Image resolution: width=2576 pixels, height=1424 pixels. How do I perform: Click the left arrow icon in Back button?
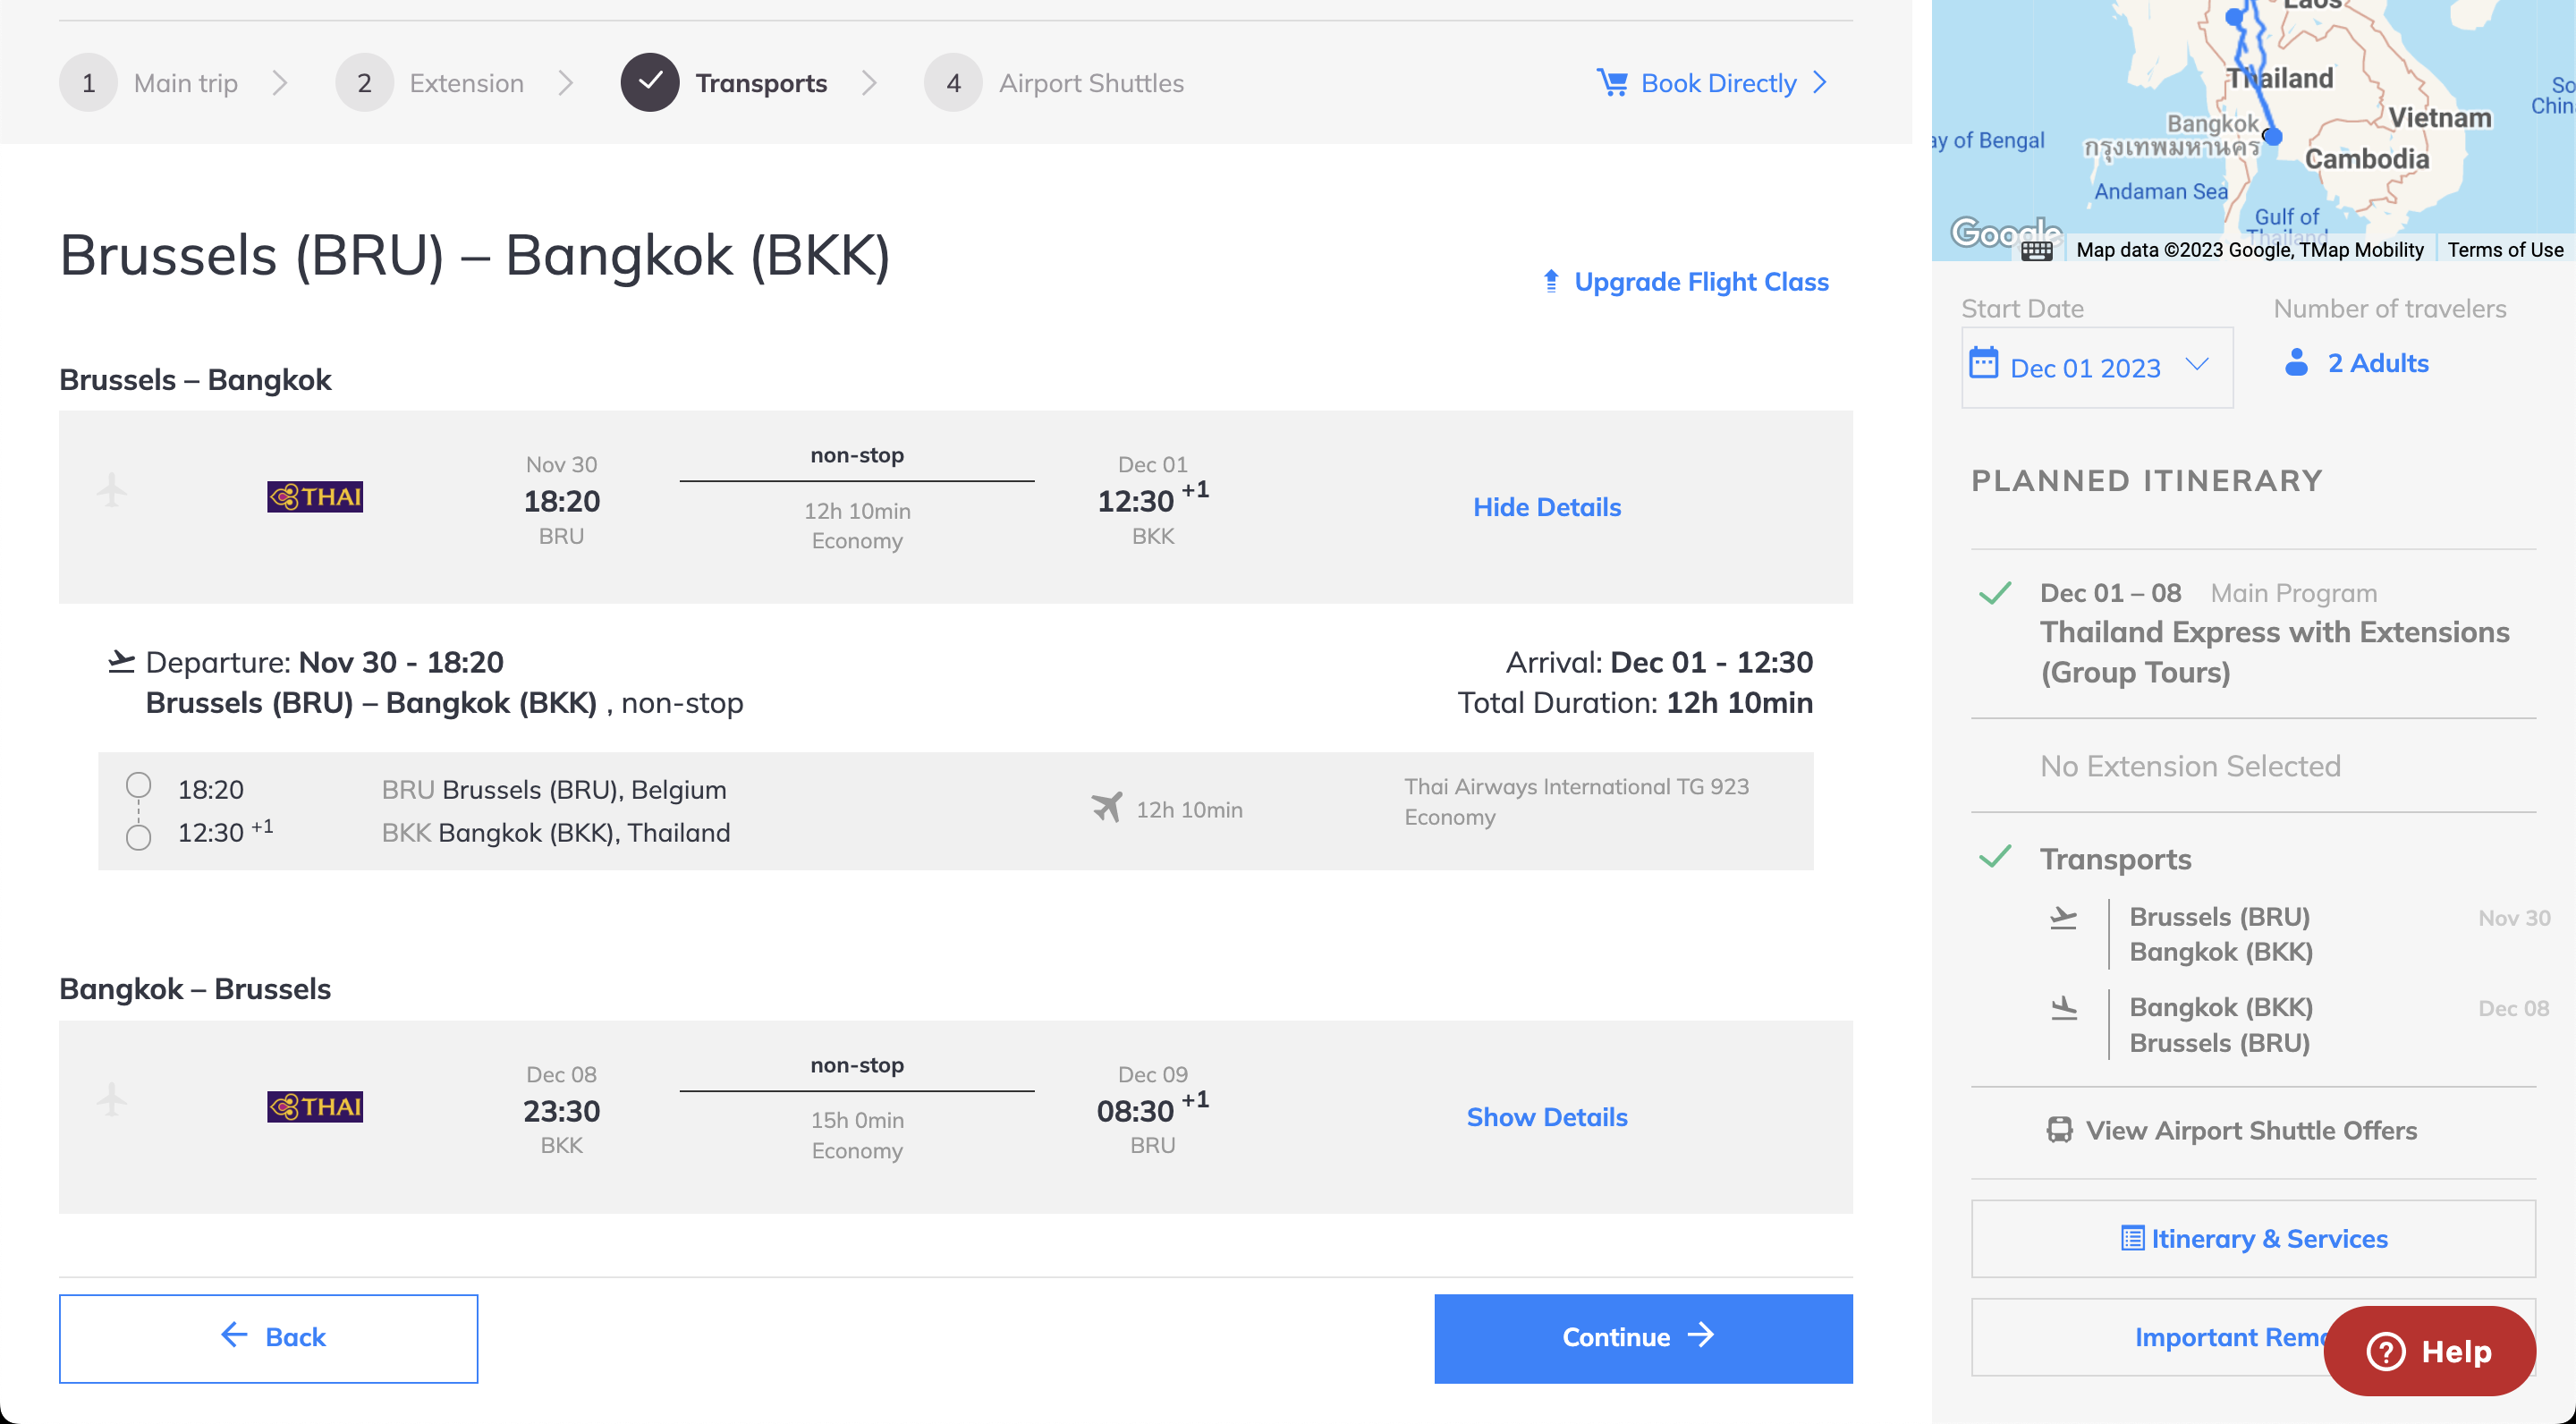[x=234, y=1336]
